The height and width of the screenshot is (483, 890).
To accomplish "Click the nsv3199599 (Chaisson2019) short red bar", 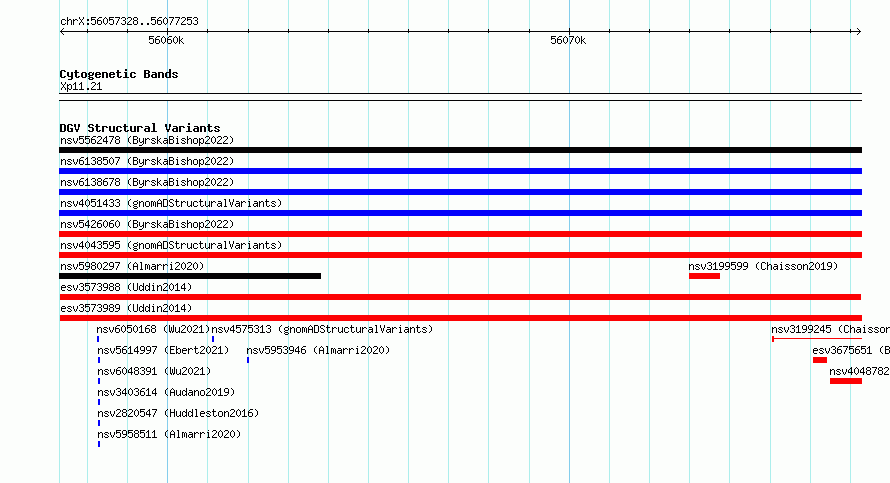I will click(x=704, y=276).
